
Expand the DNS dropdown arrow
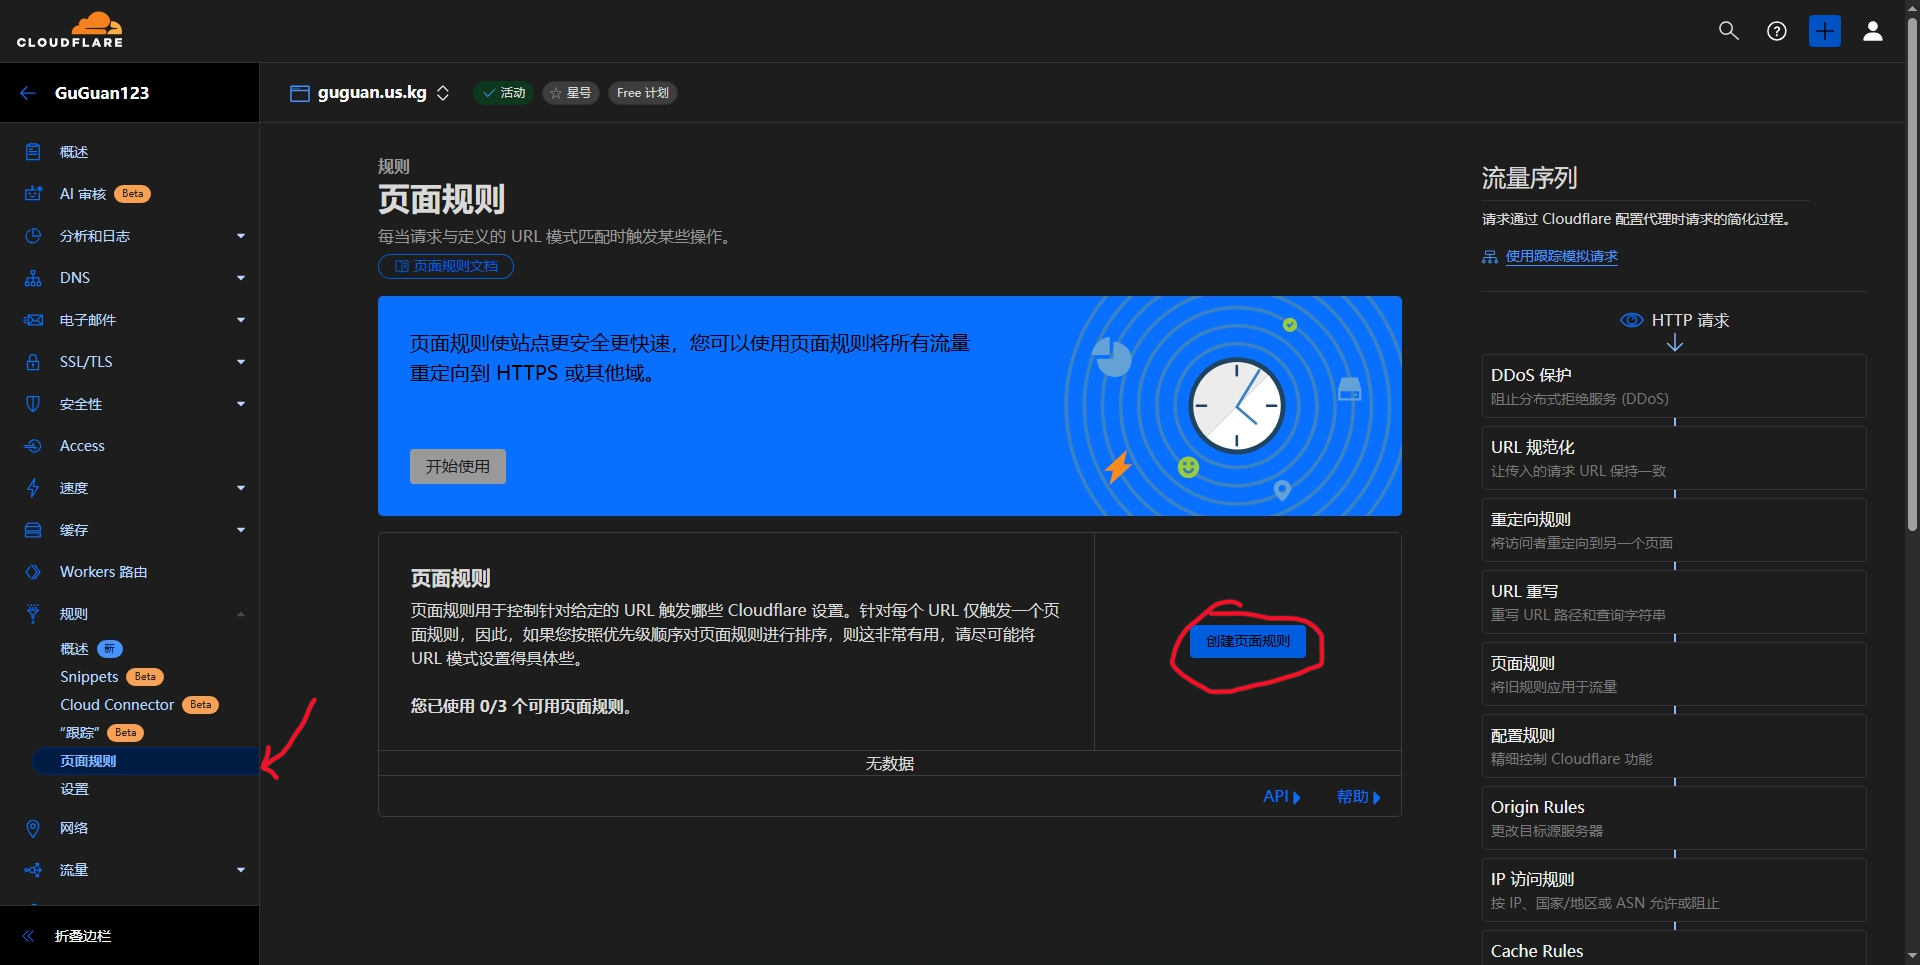(x=240, y=278)
